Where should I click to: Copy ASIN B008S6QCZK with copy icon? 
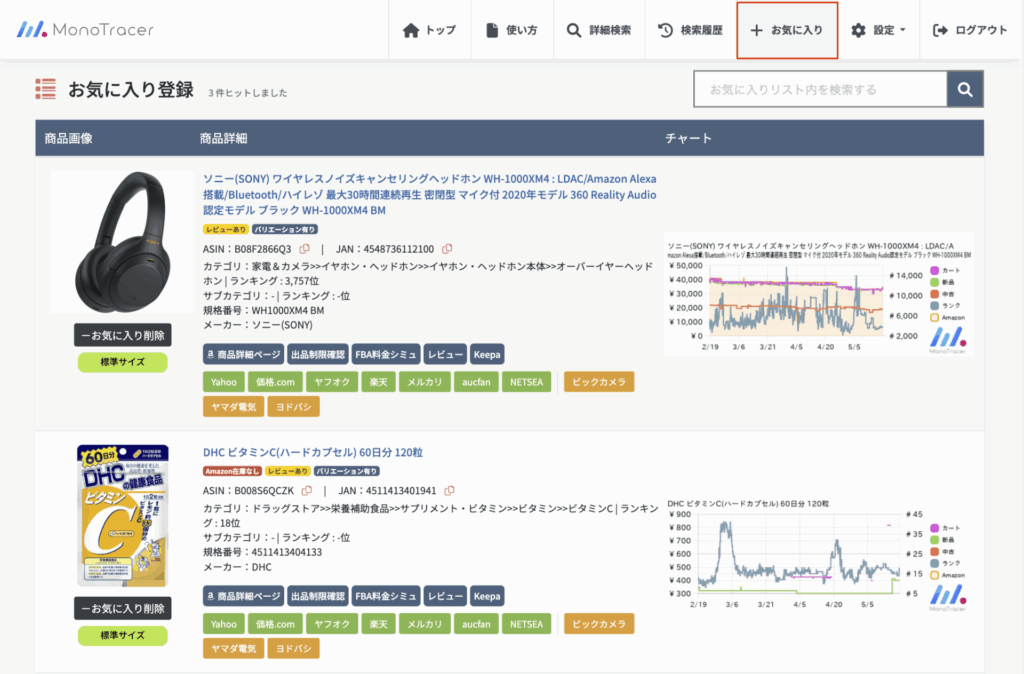pyautogui.click(x=307, y=490)
